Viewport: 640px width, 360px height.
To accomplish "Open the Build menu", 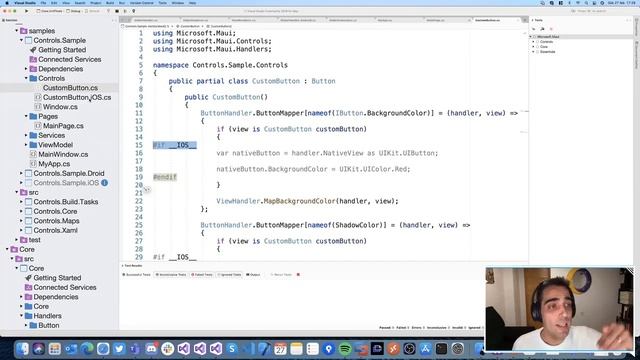I will coord(110,3).
